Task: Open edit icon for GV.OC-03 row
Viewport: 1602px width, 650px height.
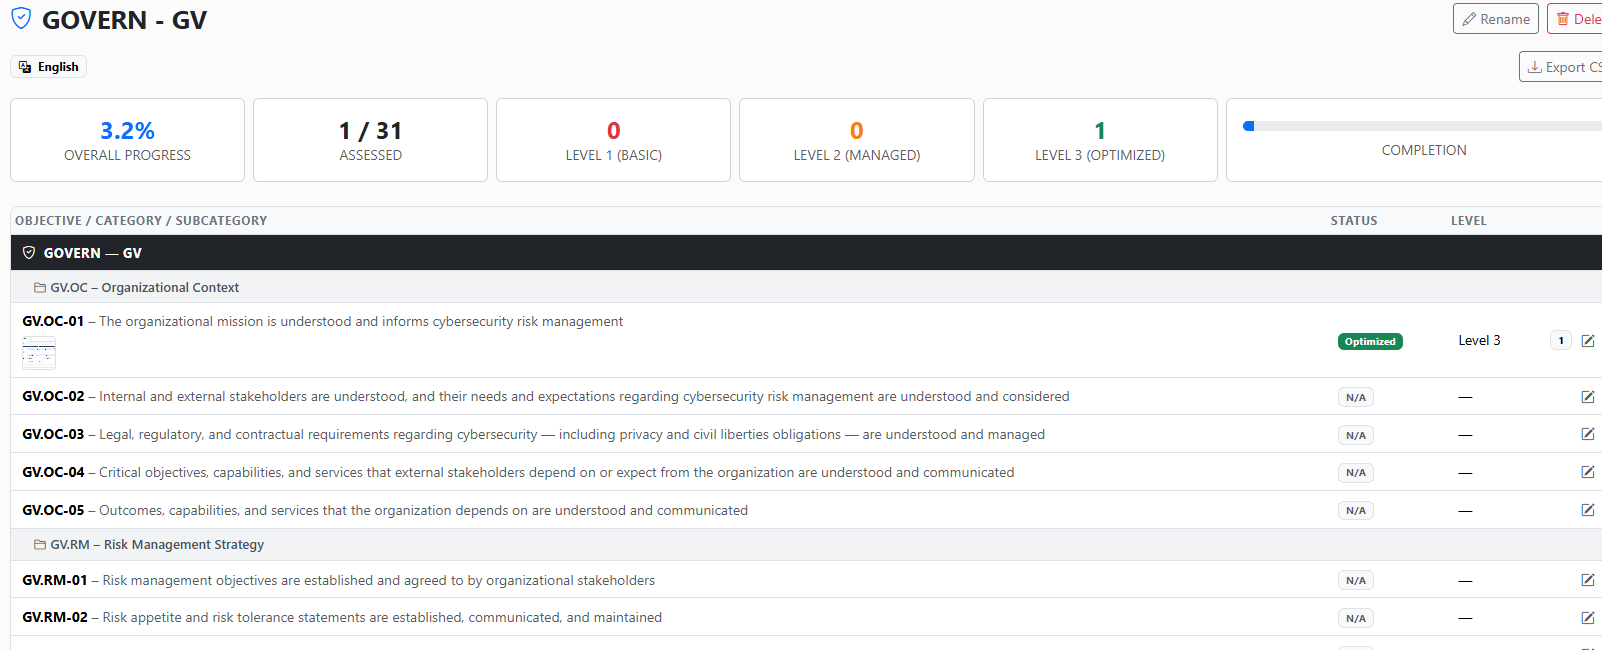Action: 1588,434
